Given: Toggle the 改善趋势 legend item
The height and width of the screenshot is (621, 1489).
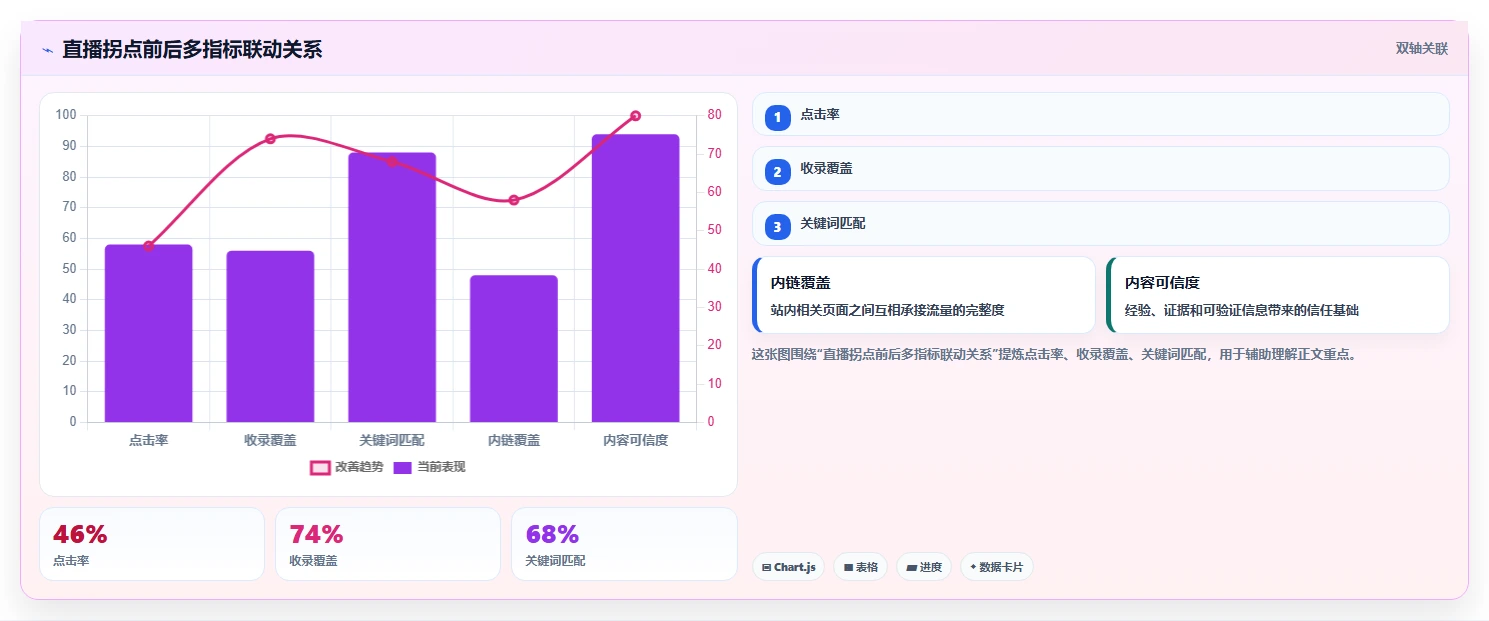Looking at the screenshot, I should (347, 467).
